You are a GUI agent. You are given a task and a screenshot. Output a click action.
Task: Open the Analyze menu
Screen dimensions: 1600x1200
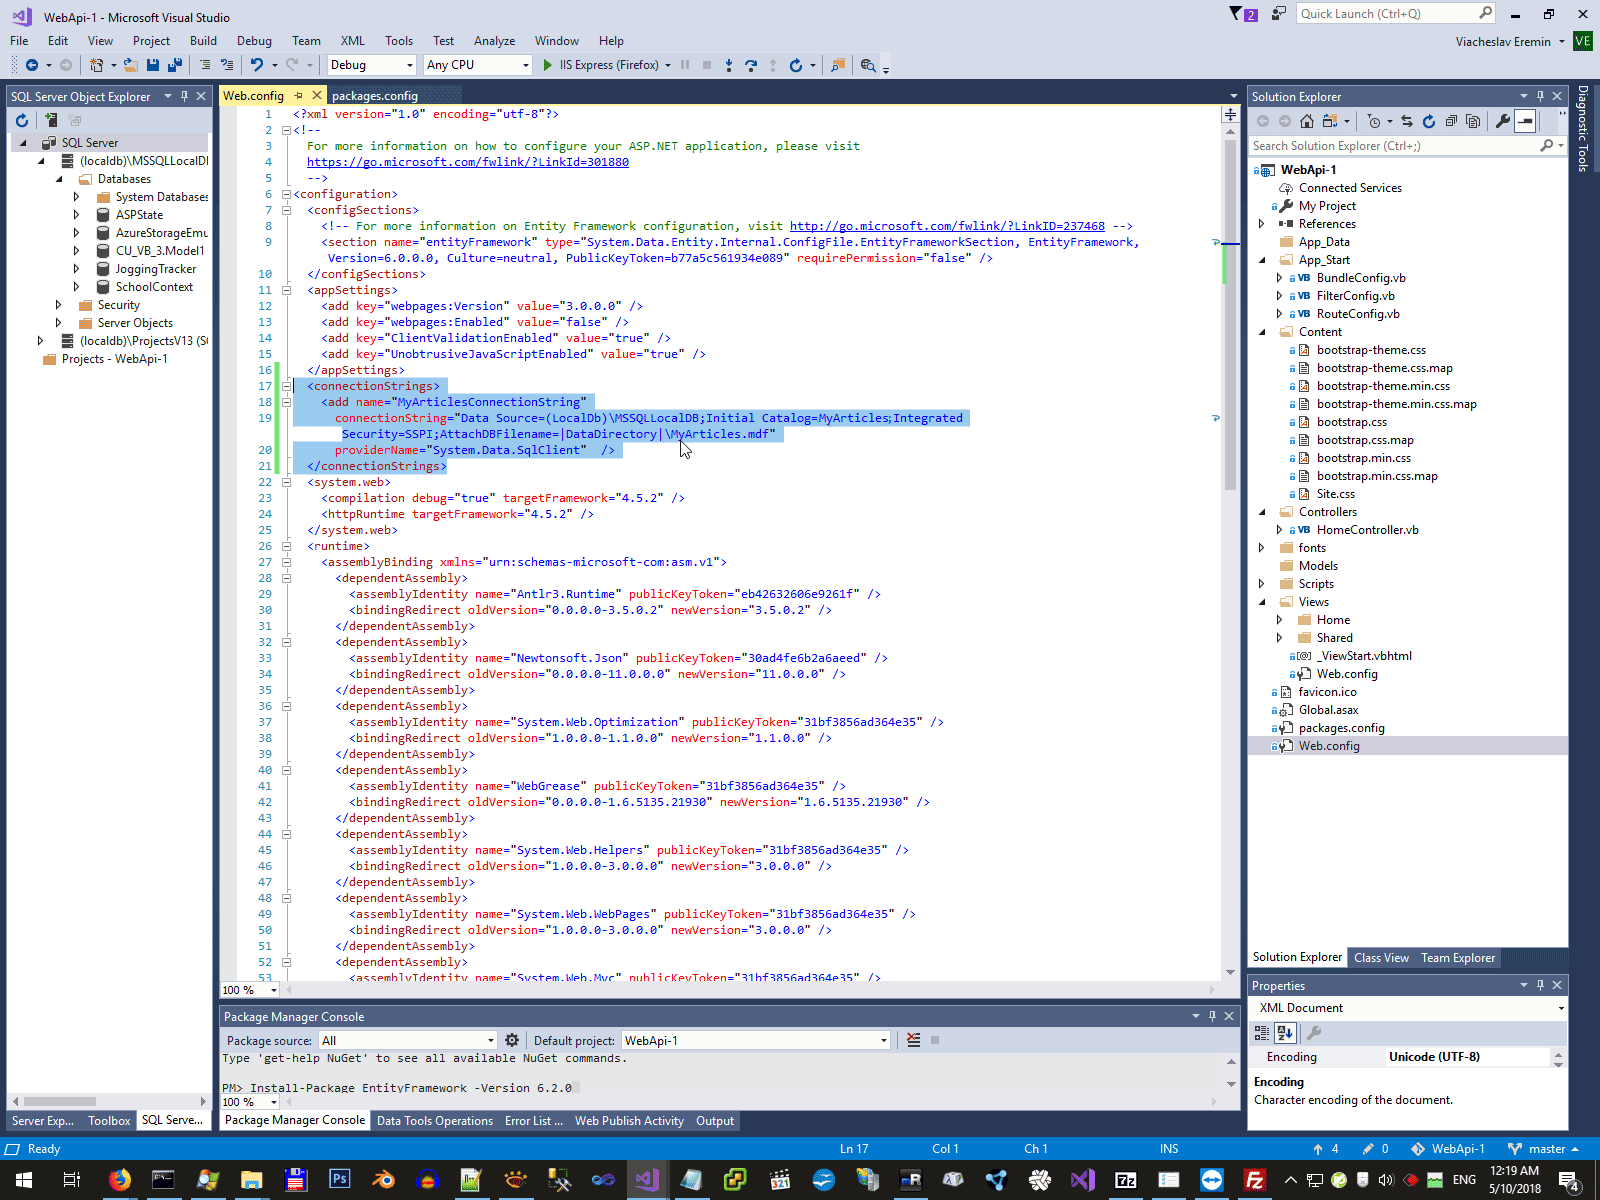(494, 41)
